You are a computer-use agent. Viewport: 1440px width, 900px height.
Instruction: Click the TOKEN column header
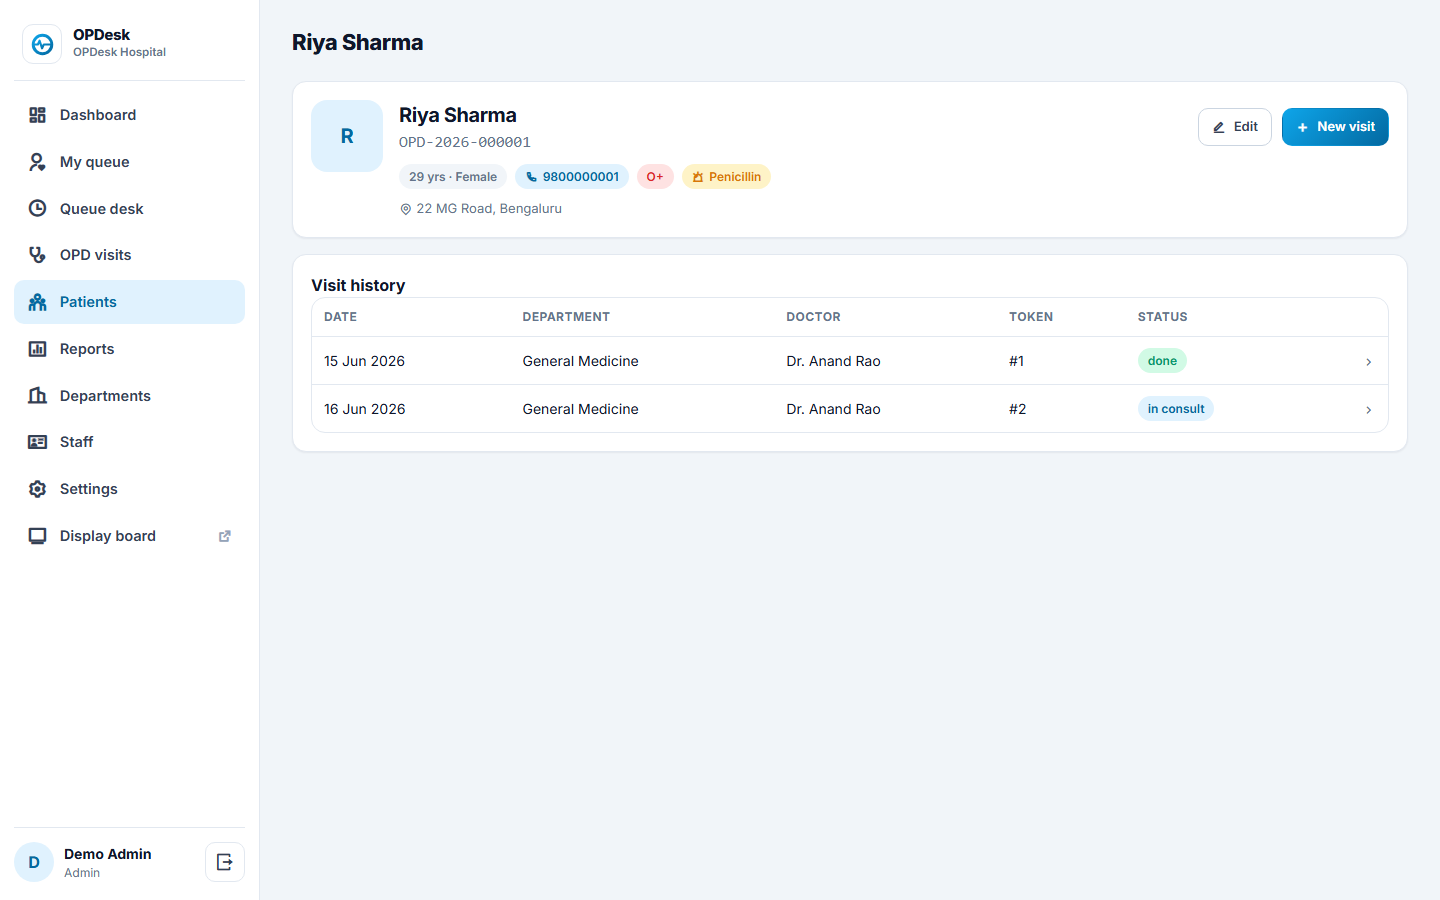pos(1031,317)
